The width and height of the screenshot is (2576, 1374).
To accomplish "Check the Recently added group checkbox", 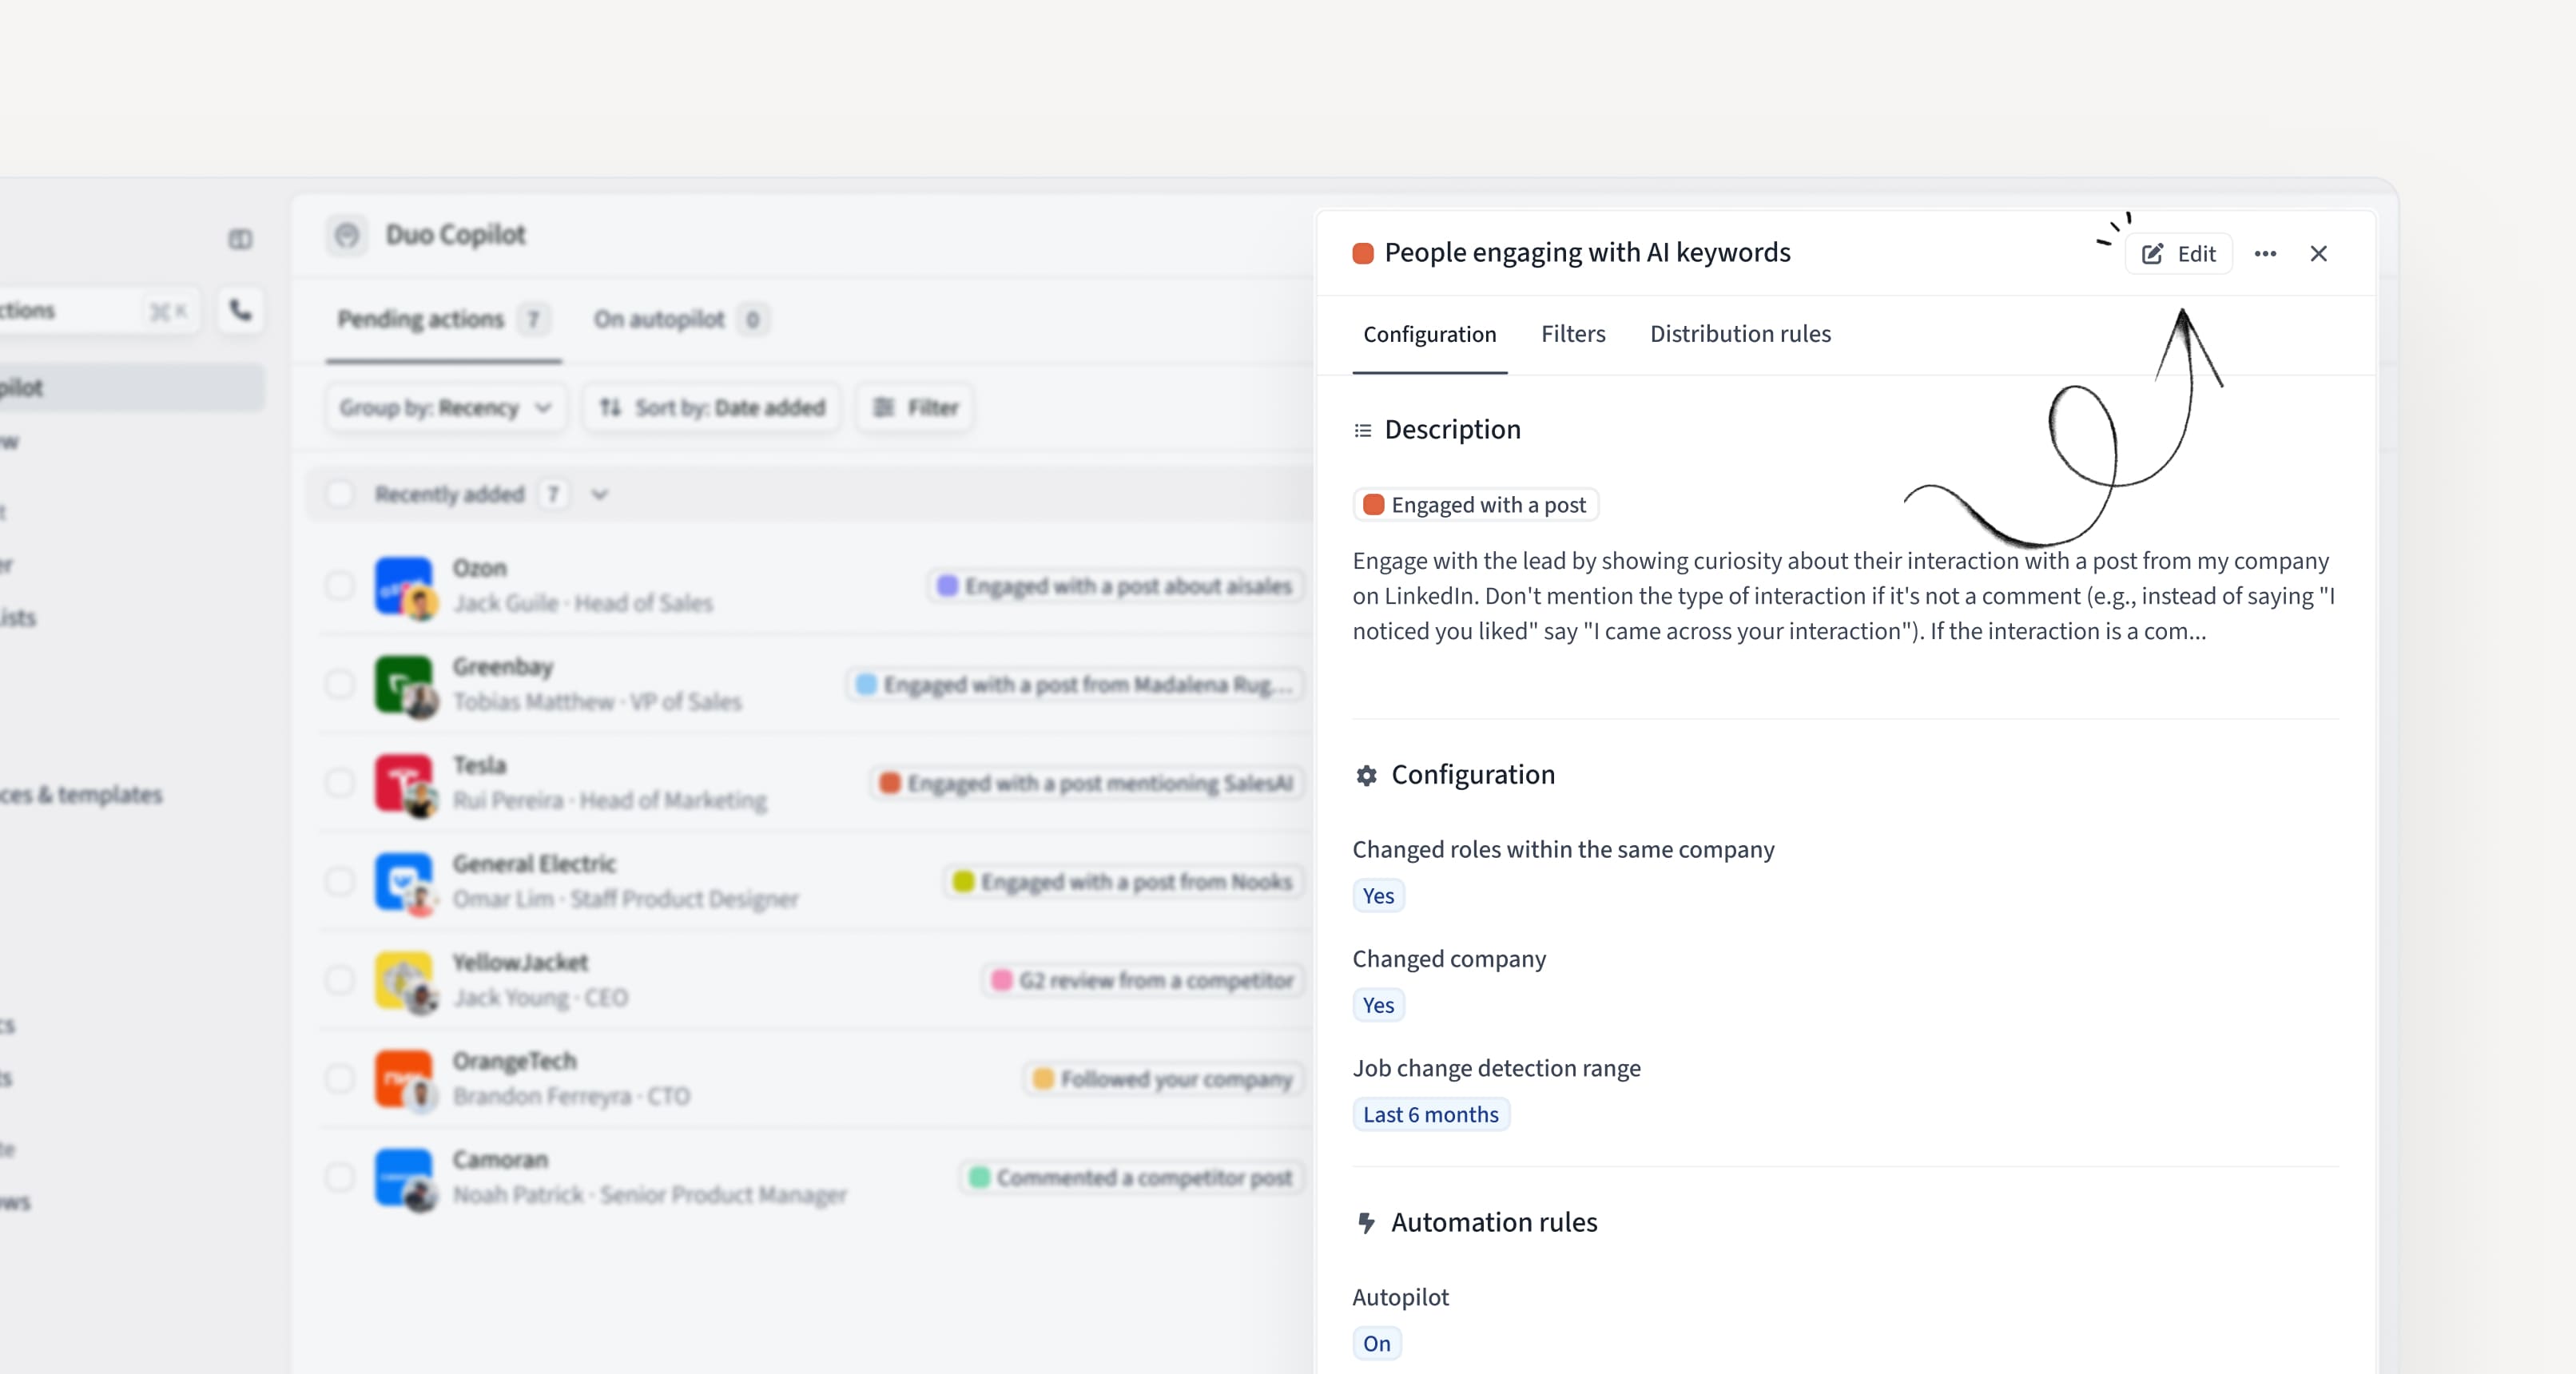I will pyautogui.click(x=340, y=494).
